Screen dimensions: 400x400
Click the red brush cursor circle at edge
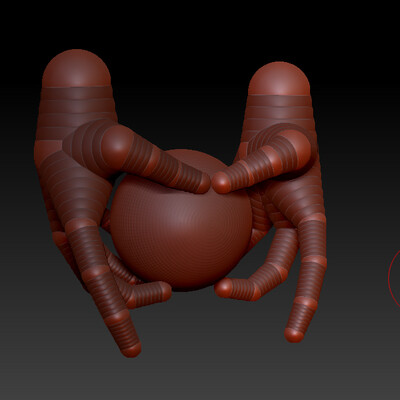[x=394, y=277]
